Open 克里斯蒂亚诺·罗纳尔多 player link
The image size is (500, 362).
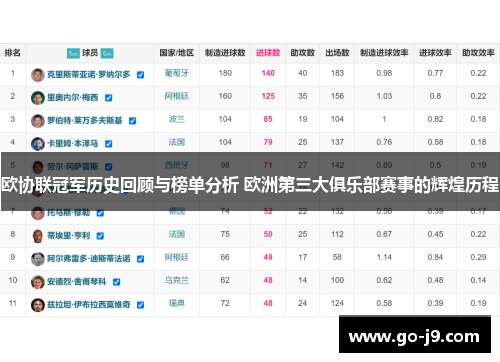pyautogui.click(x=89, y=75)
